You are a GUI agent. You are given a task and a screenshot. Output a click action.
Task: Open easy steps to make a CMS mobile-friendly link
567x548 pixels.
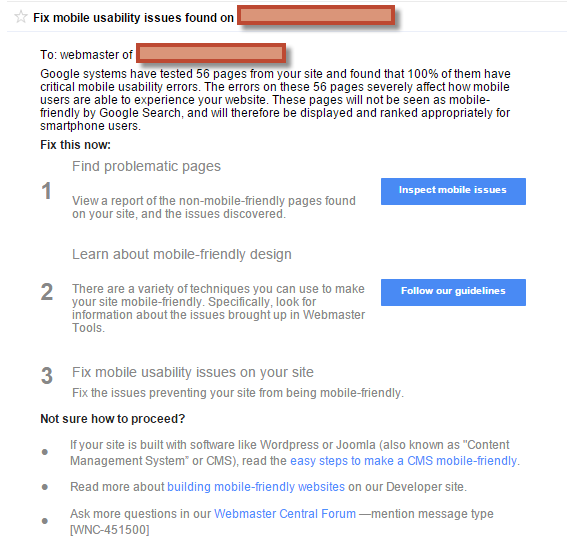(403, 460)
